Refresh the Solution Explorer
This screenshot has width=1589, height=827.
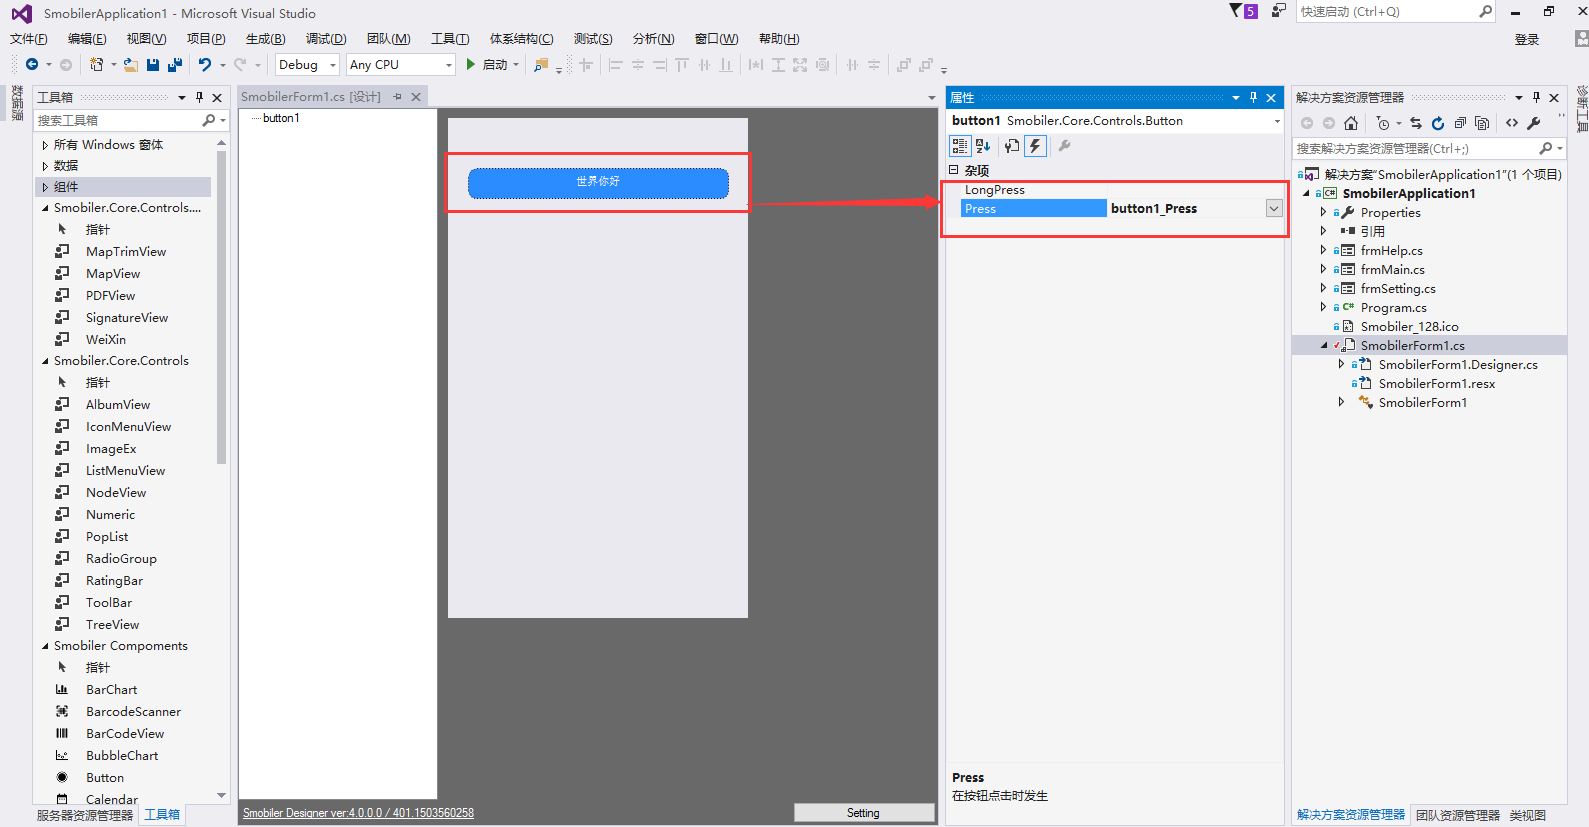tap(1437, 123)
